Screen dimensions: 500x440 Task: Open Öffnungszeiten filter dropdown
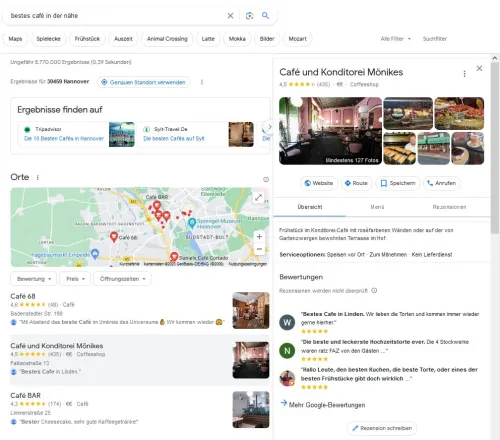point(122,279)
